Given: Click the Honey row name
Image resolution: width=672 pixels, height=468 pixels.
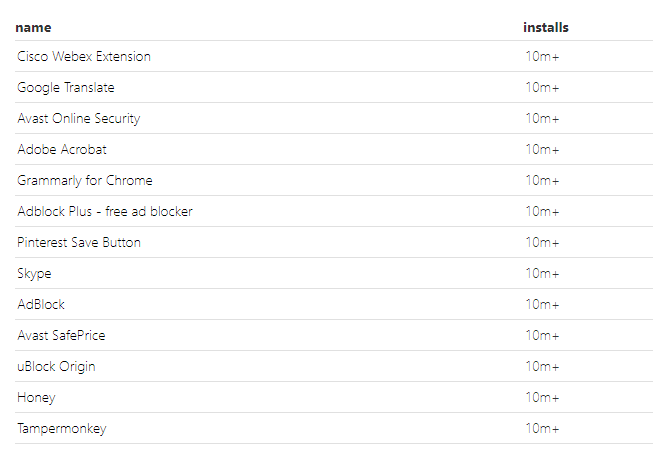Looking at the screenshot, I should (x=36, y=397).
